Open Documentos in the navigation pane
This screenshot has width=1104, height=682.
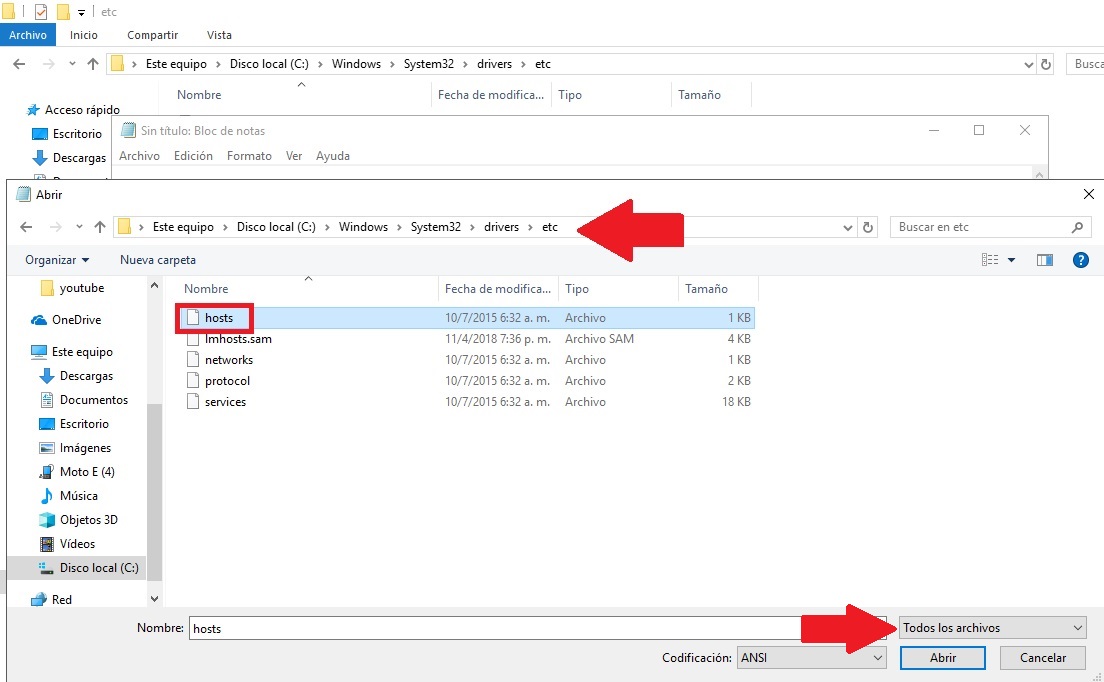click(x=84, y=400)
